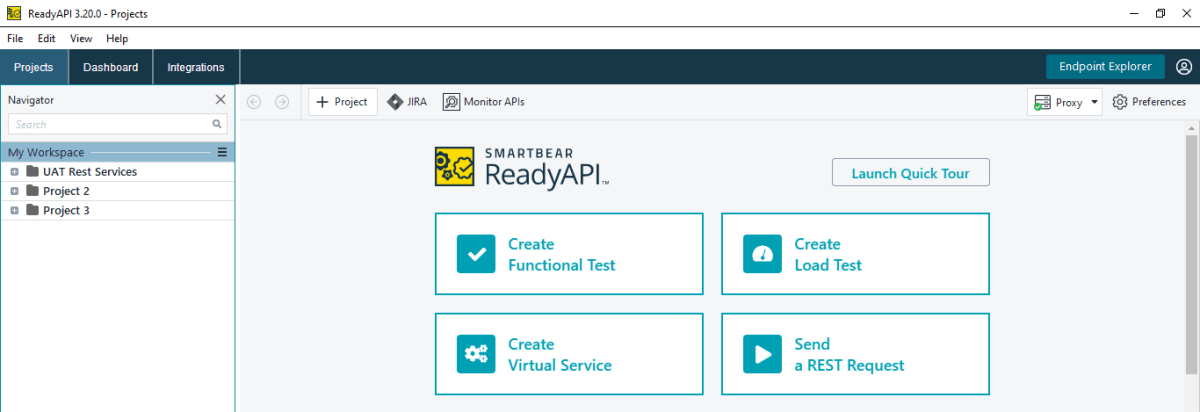This screenshot has width=1200, height=412.
Task: Click the forward navigation arrow icon
Action: coord(282,102)
